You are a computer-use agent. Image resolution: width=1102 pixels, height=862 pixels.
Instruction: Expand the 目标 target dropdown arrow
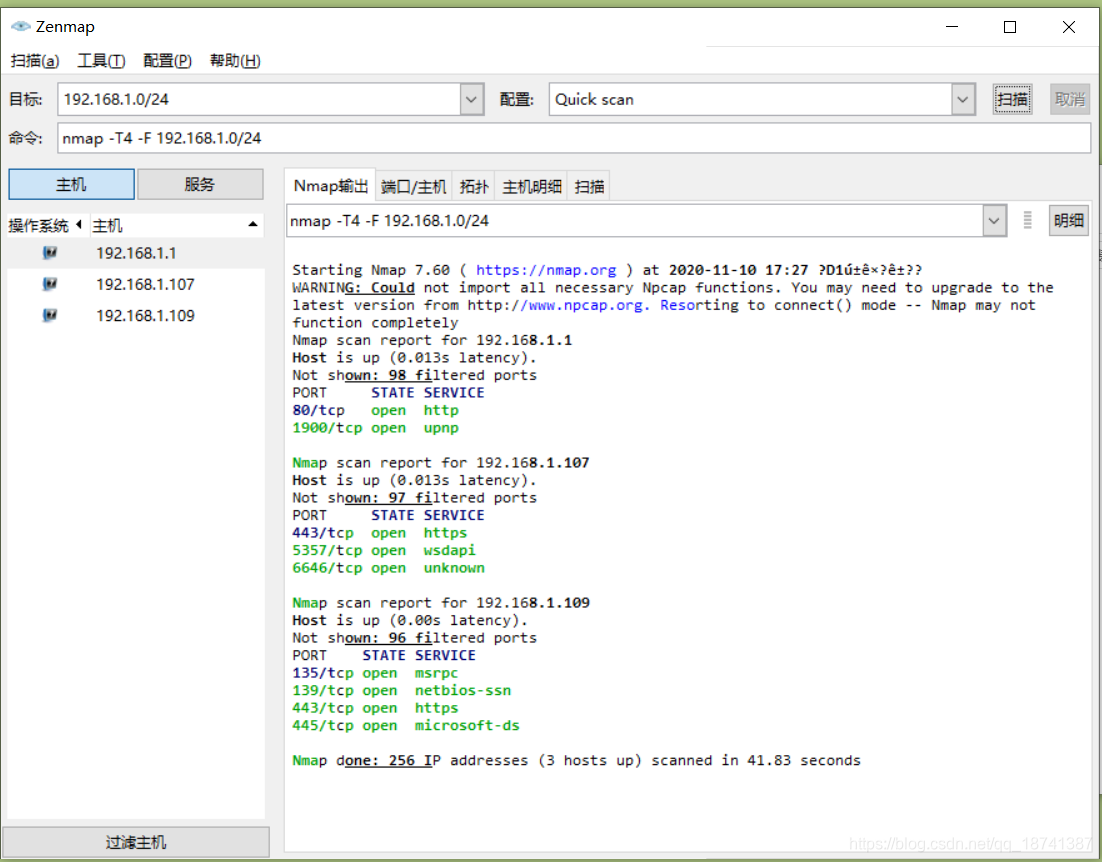click(x=472, y=99)
